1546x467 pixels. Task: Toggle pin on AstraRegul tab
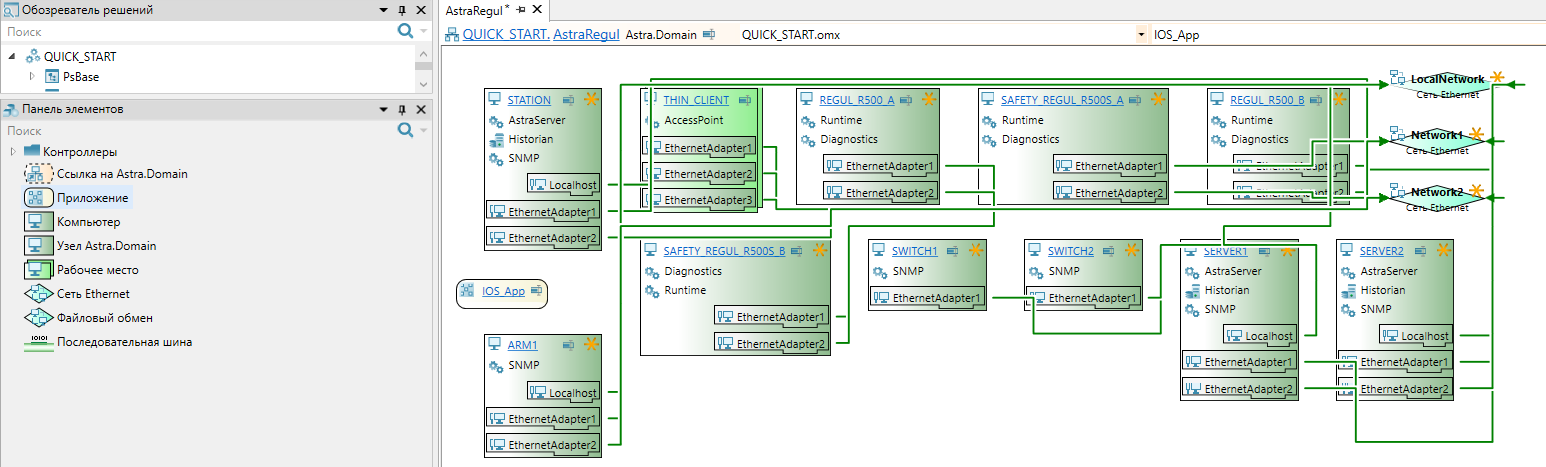click(x=520, y=9)
